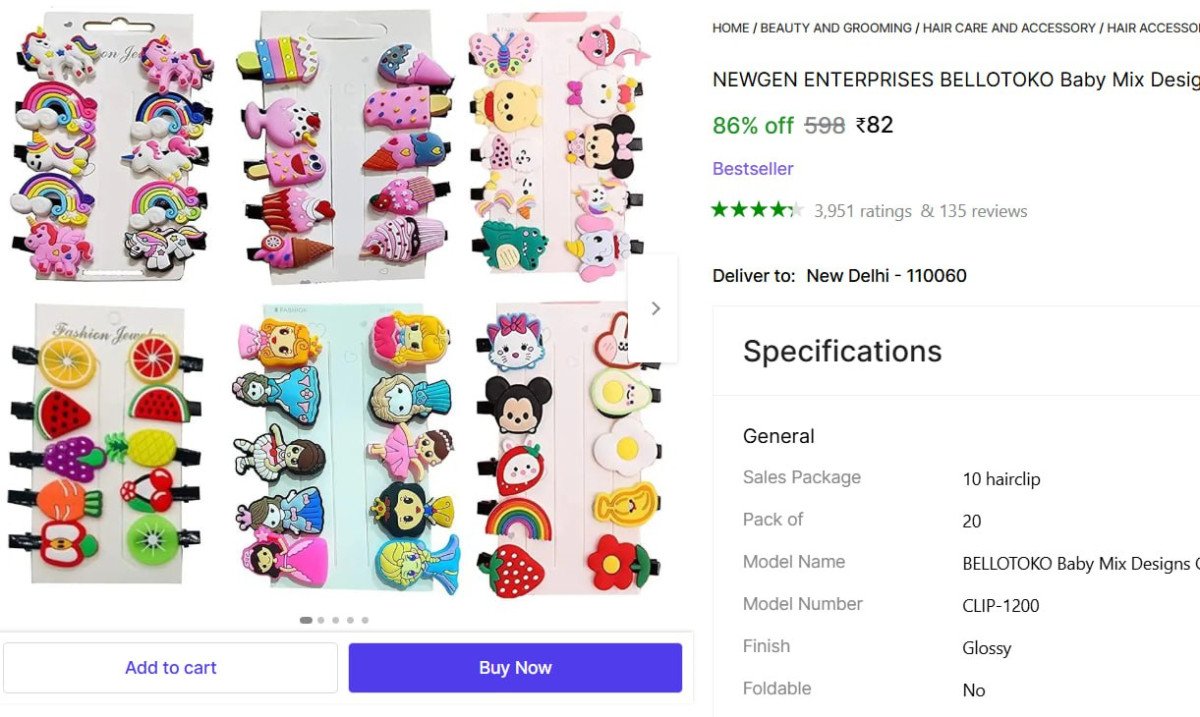Add the hair clips to cart
This screenshot has height=717, width=1200.
[170, 668]
